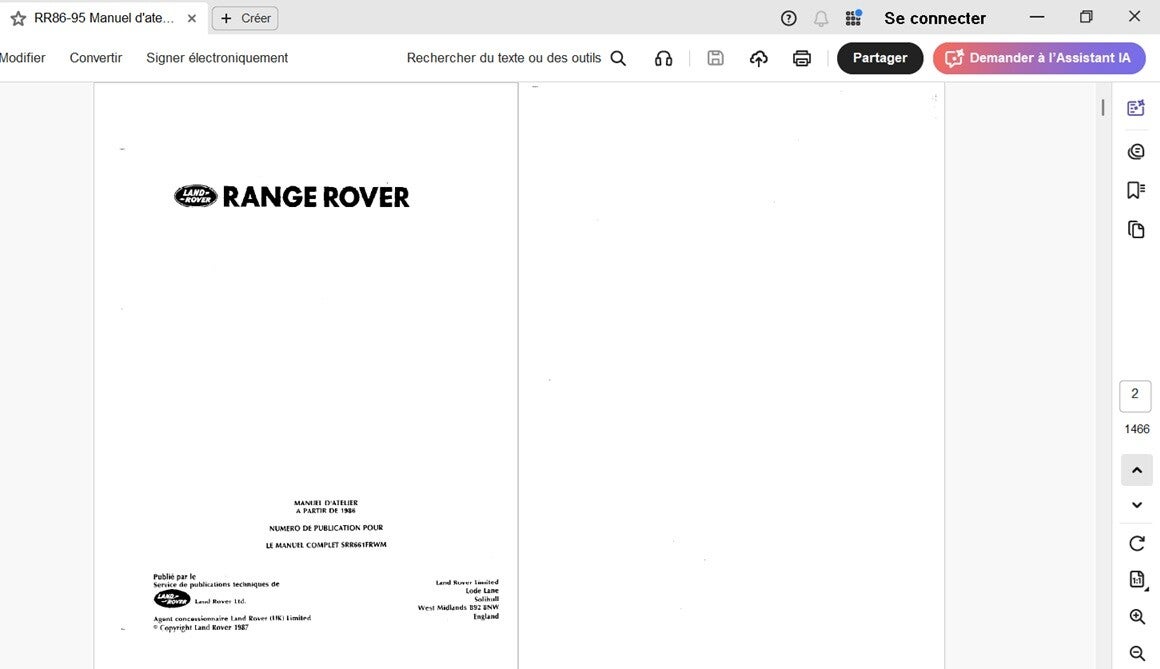The height and width of the screenshot is (669, 1160).
Task: Click the Rechercher du texte ou des outils field
Action: [504, 58]
